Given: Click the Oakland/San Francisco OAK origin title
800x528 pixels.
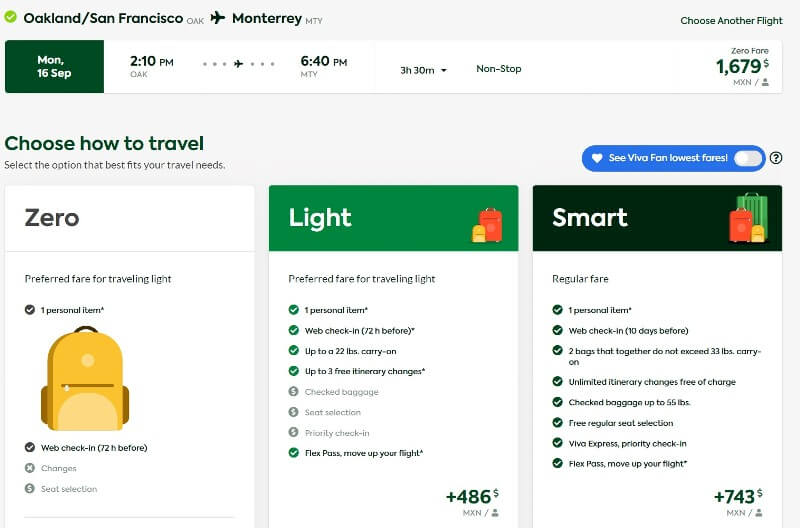Looking at the screenshot, I should (113, 19).
